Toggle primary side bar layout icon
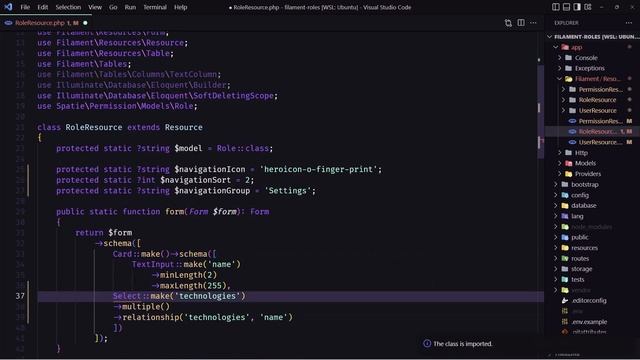 click(556, 7)
